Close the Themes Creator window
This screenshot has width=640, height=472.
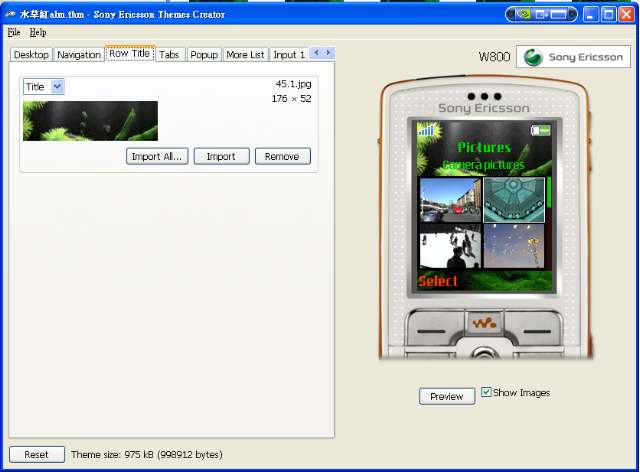627,15
